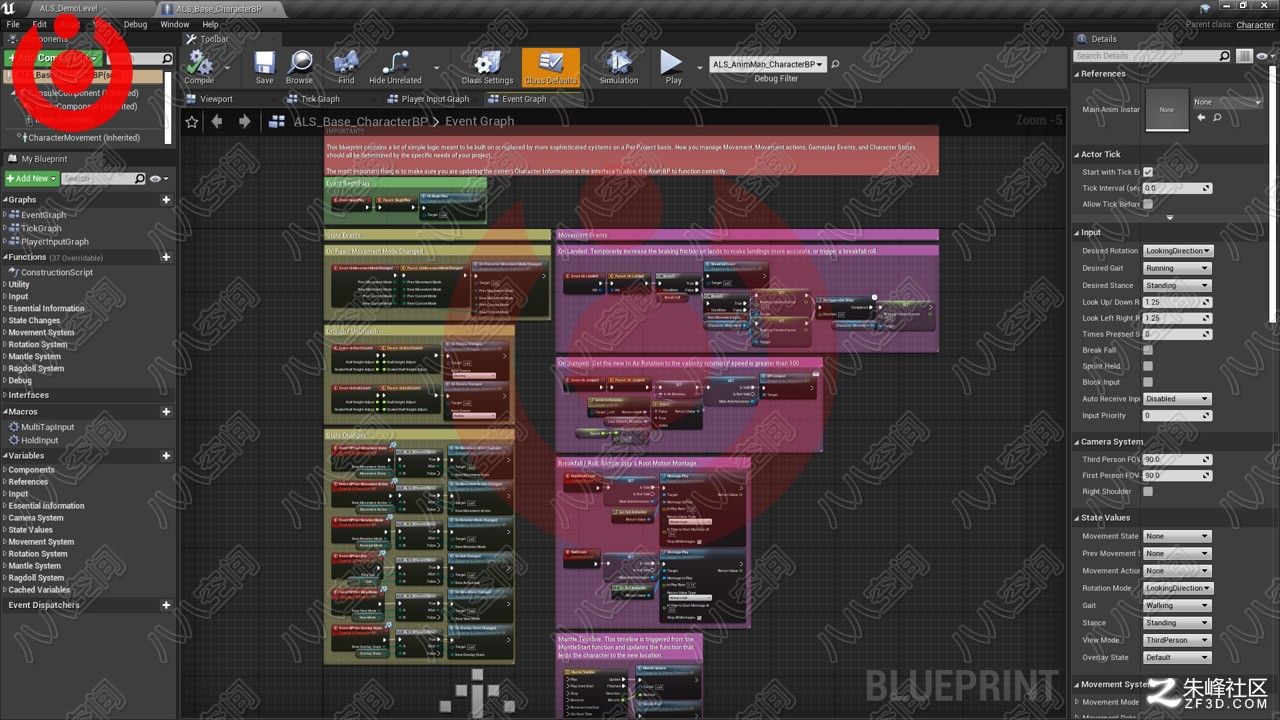This screenshot has height=720, width=1280.
Task: Navigate back in graph history
Action: 217,121
